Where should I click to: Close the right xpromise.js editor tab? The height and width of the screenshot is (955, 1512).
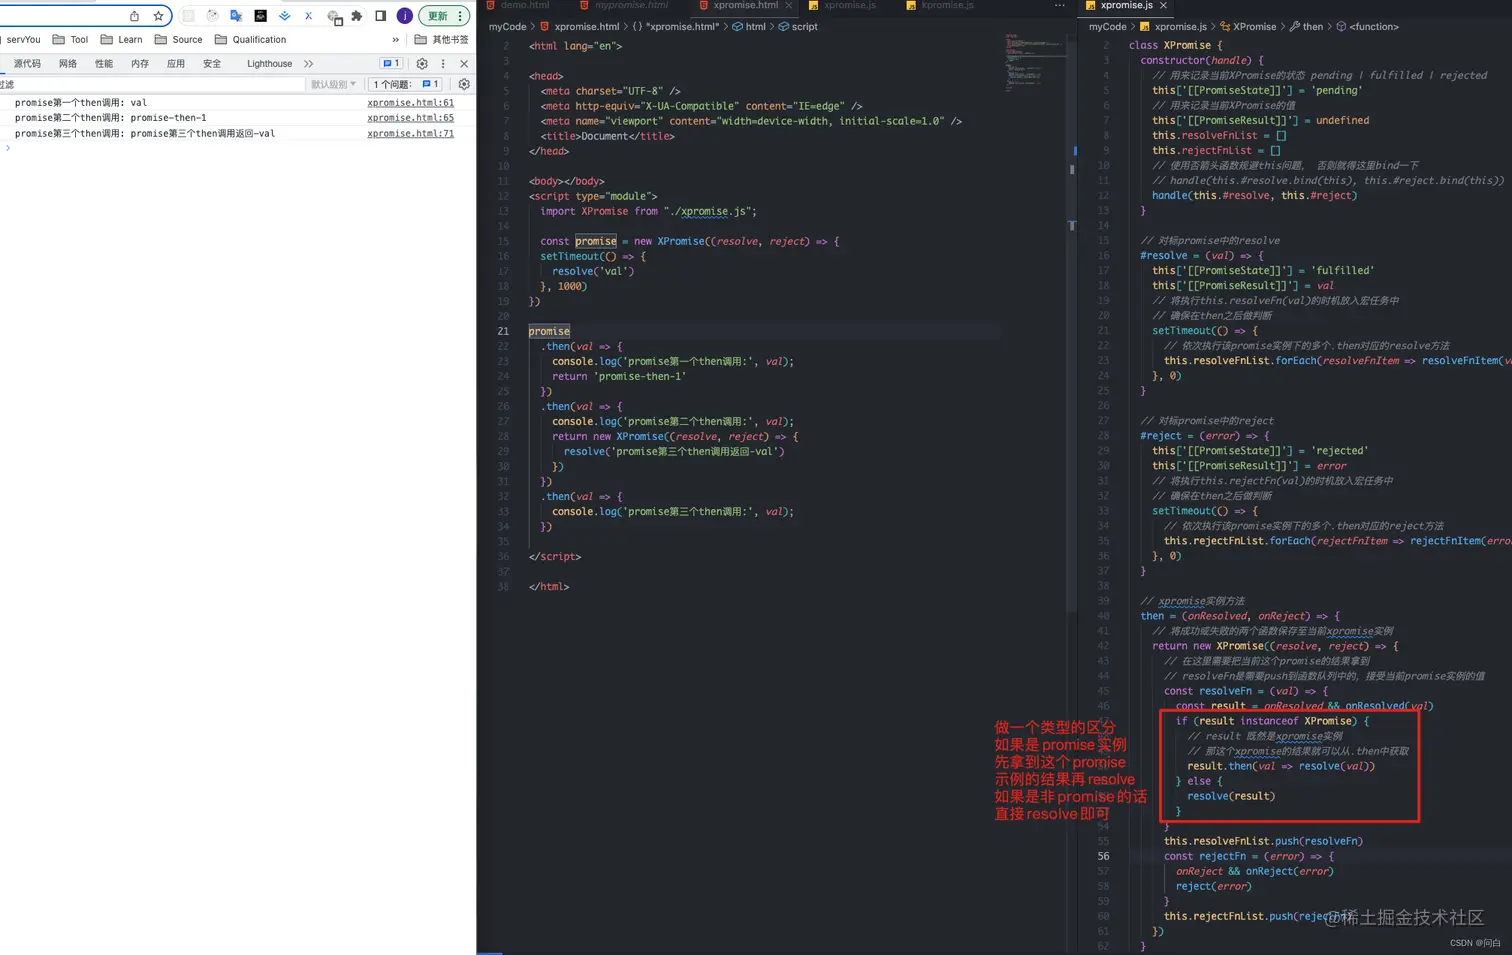tap(1163, 6)
